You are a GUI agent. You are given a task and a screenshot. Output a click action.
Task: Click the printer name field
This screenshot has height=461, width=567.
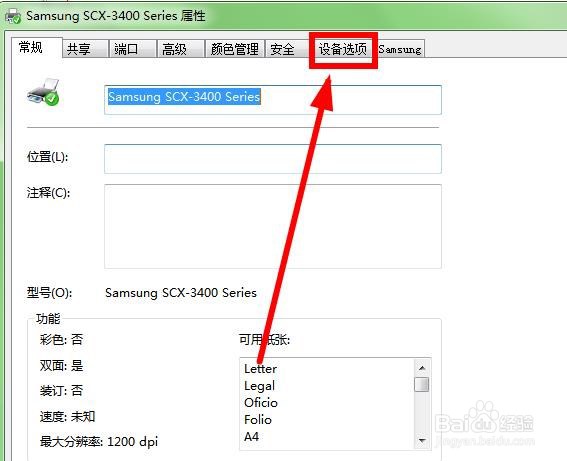(x=273, y=100)
